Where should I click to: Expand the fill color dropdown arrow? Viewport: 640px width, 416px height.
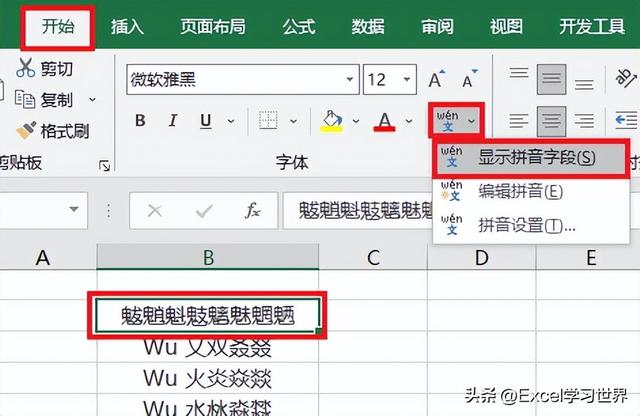coord(356,121)
